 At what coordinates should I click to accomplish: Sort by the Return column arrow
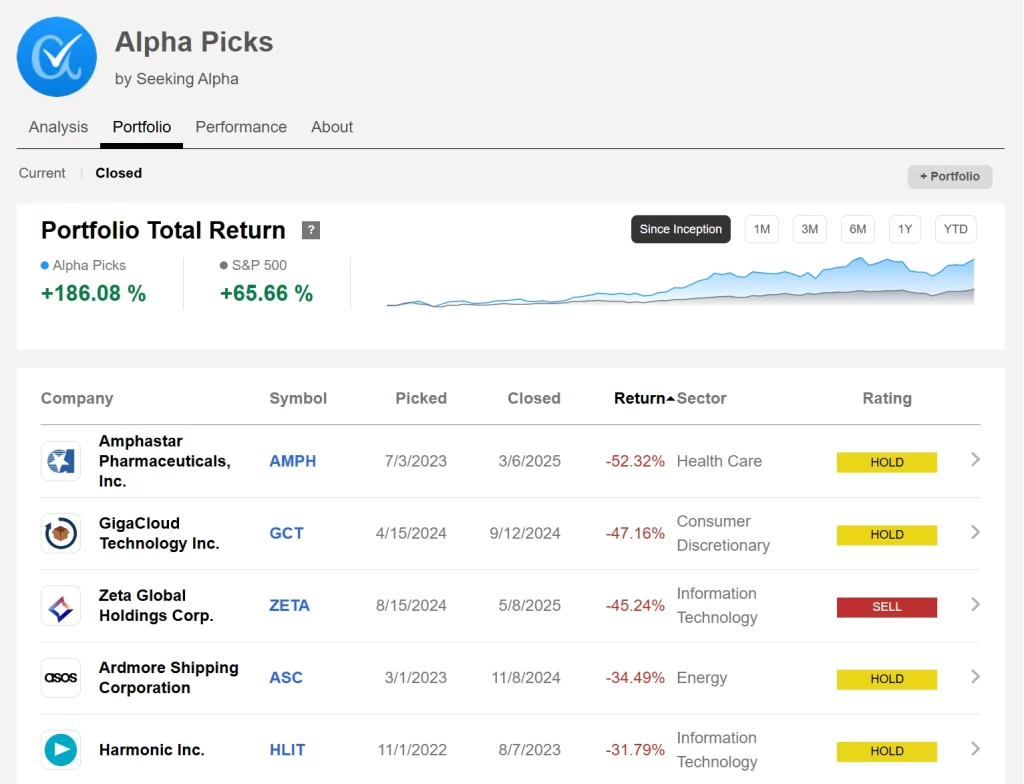[x=670, y=398]
